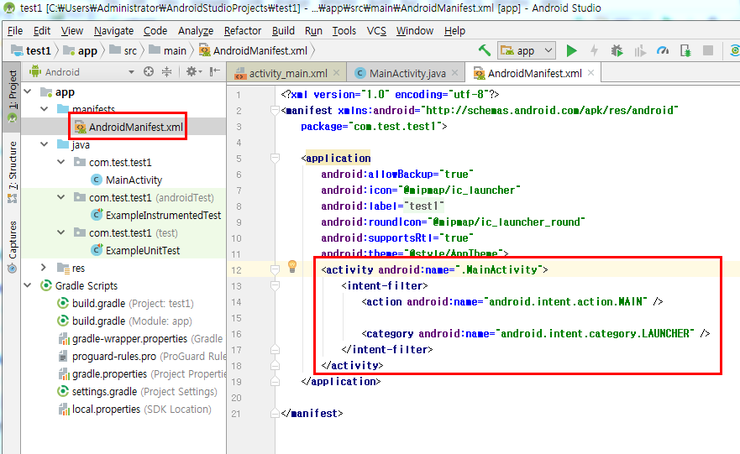This screenshot has height=454, width=740.
Task: Open the Android project view dropdown
Action: [x=82, y=72]
